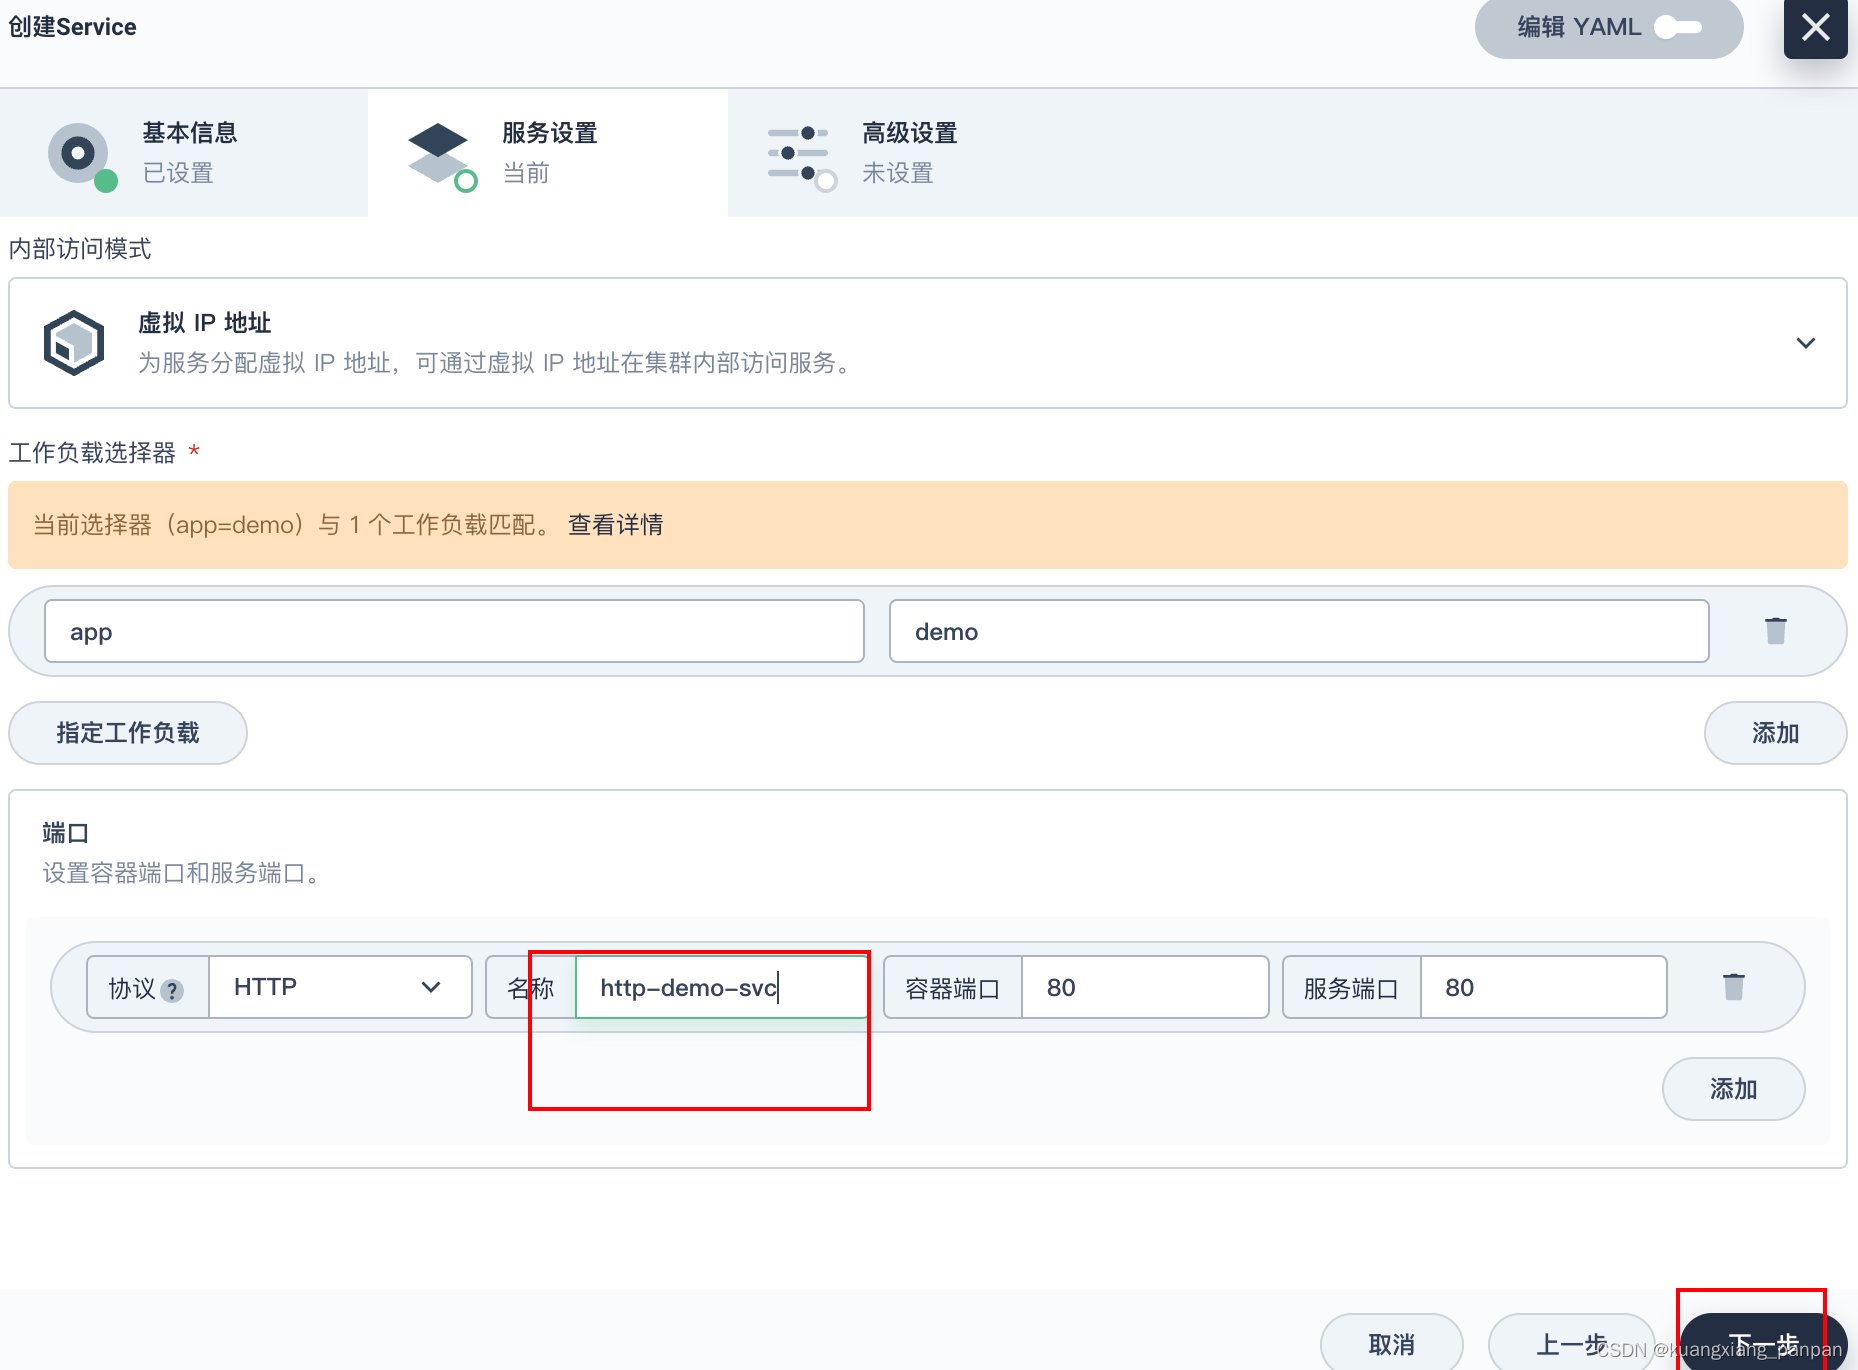Image resolution: width=1858 pixels, height=1370 pixels.
Task: Expand the virtual IP access mode dropdown
Action: (1805, 343)
